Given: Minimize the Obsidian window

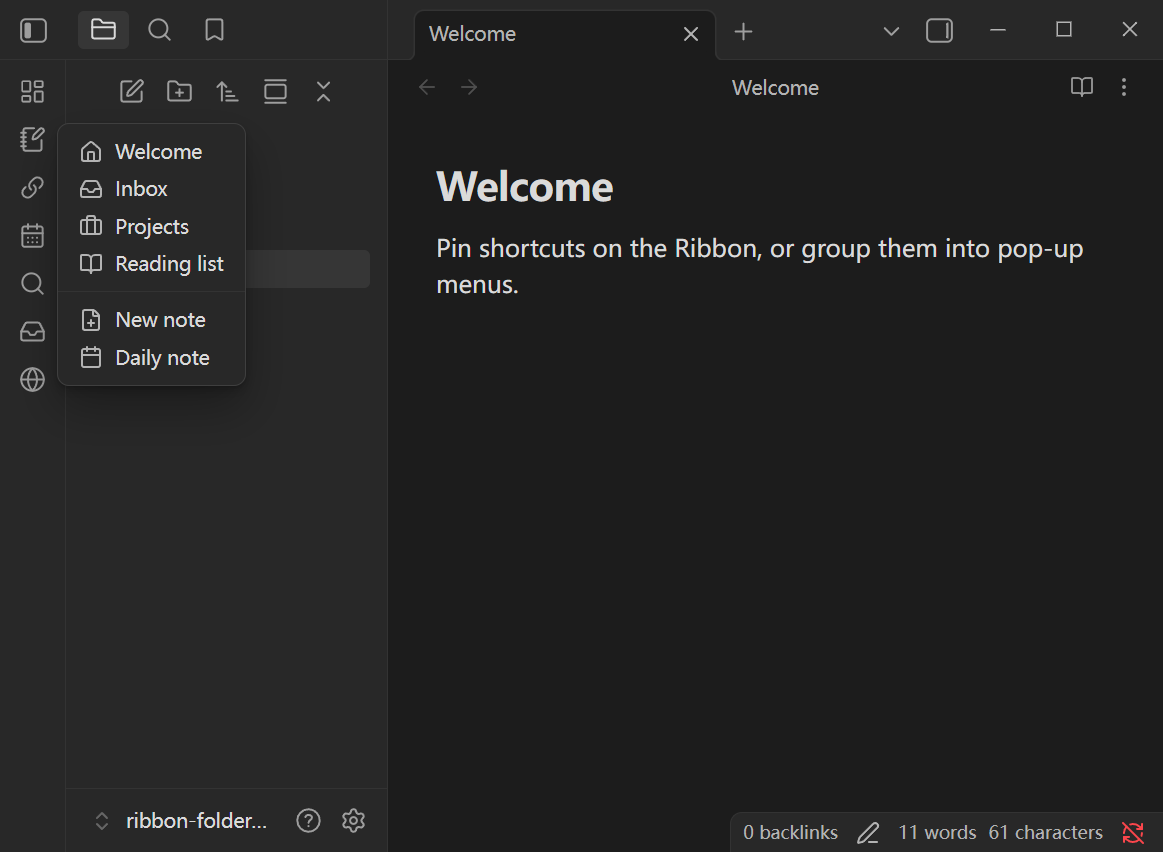Looking at the screenshot, I should tap(998, 30).
